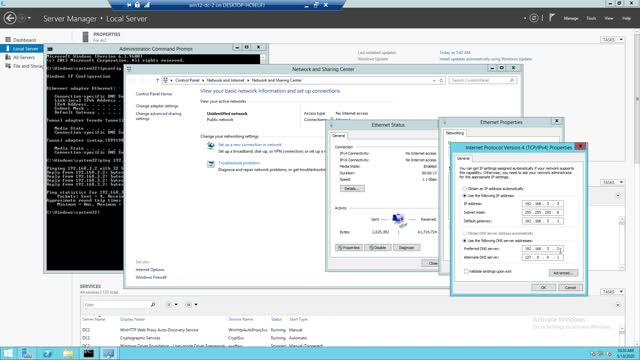Click the Search Control Panel field
This screenshot has height=360, width=640.
click(482, 80)
